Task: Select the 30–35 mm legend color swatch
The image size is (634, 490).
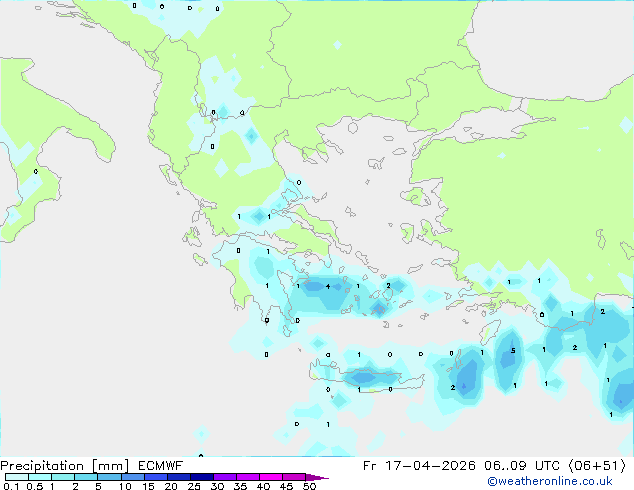Action: 225,477
